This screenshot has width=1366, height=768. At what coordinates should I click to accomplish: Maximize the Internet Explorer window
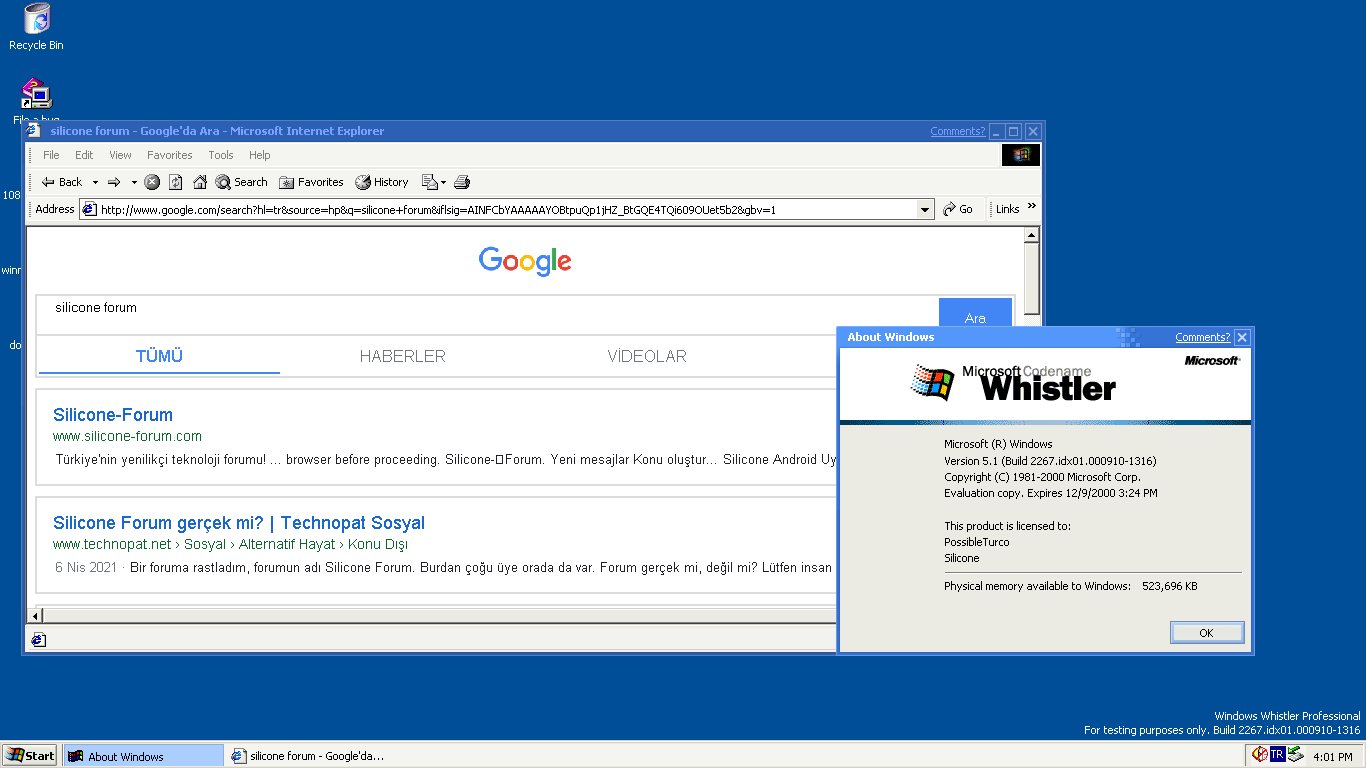(x=1014, y=132)
